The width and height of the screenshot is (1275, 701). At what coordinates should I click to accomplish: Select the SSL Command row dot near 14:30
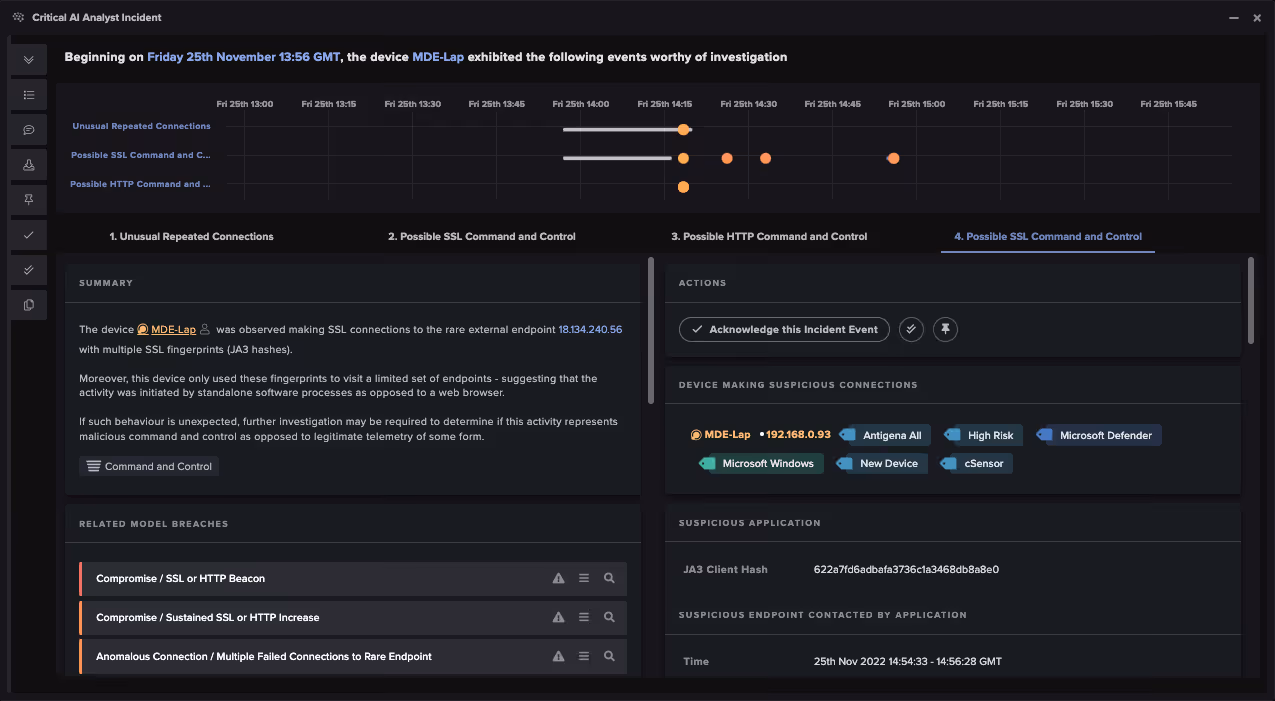pos(765,158)
